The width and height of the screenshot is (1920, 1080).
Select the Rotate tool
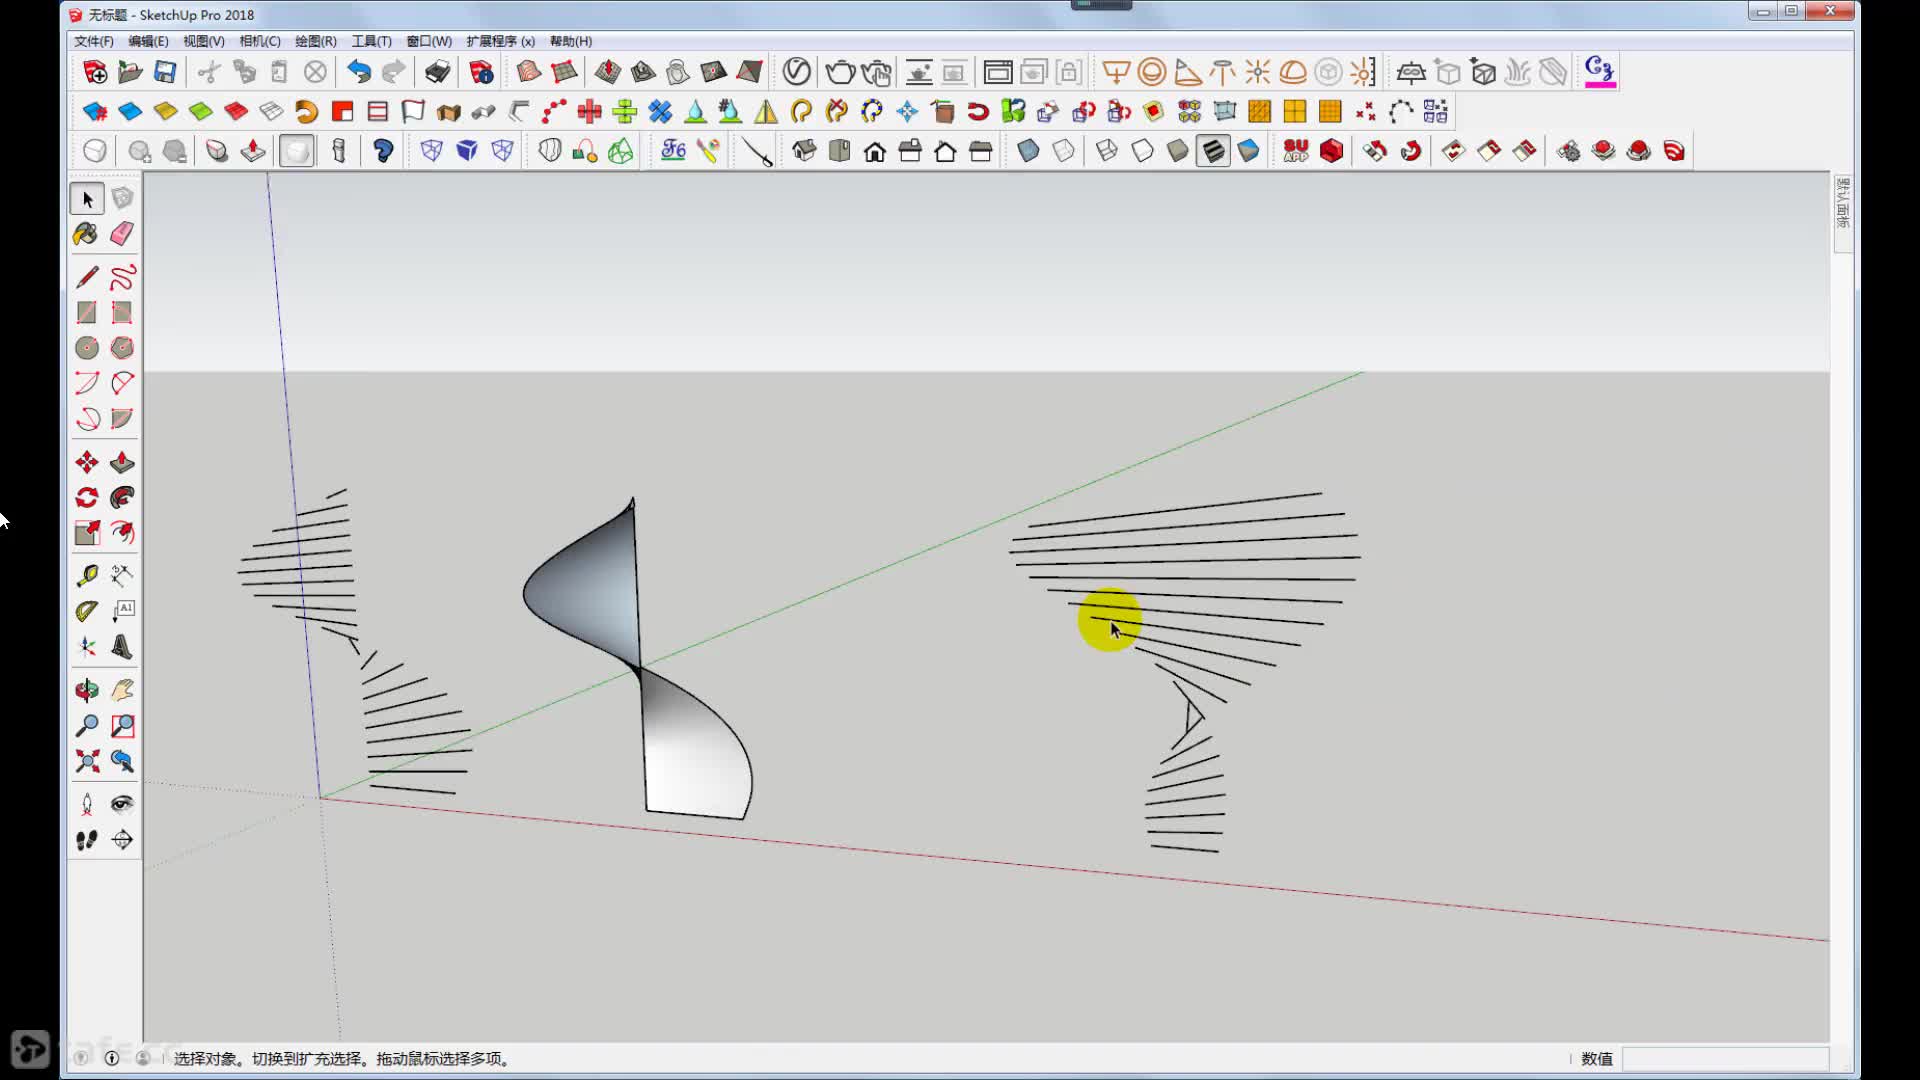point(87,497)
